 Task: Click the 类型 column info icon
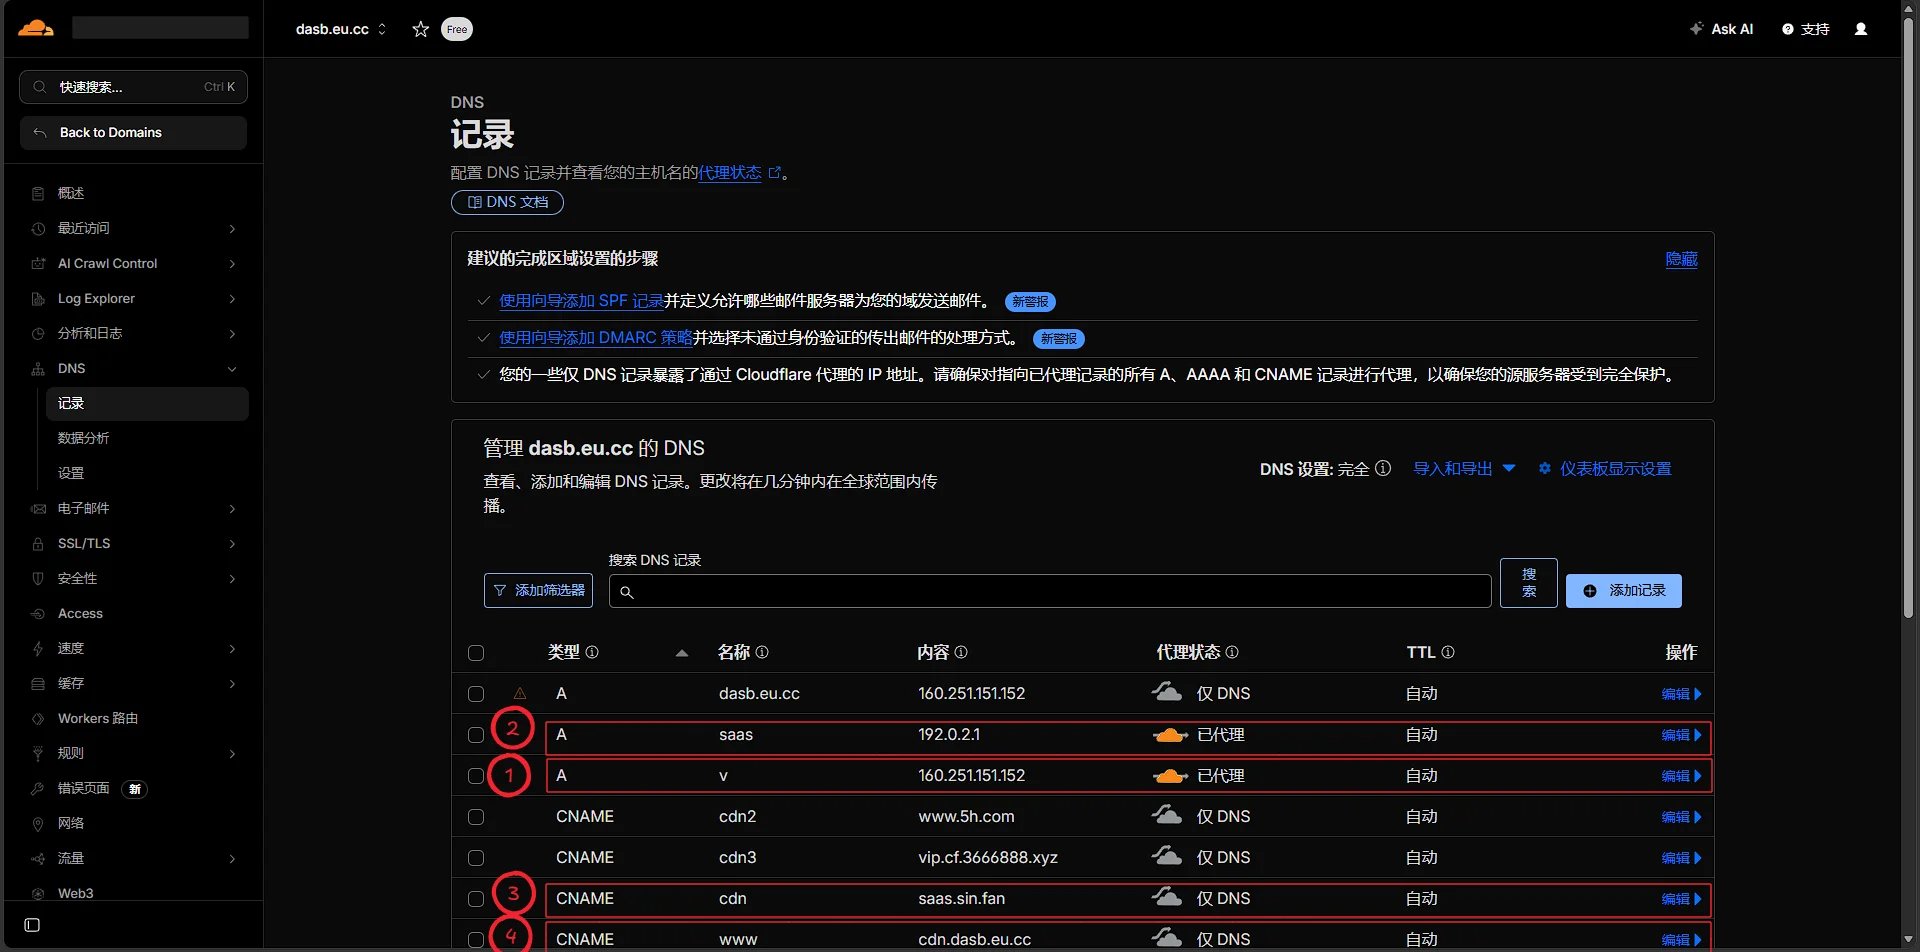pyautogui.click(x=592, y=652)
